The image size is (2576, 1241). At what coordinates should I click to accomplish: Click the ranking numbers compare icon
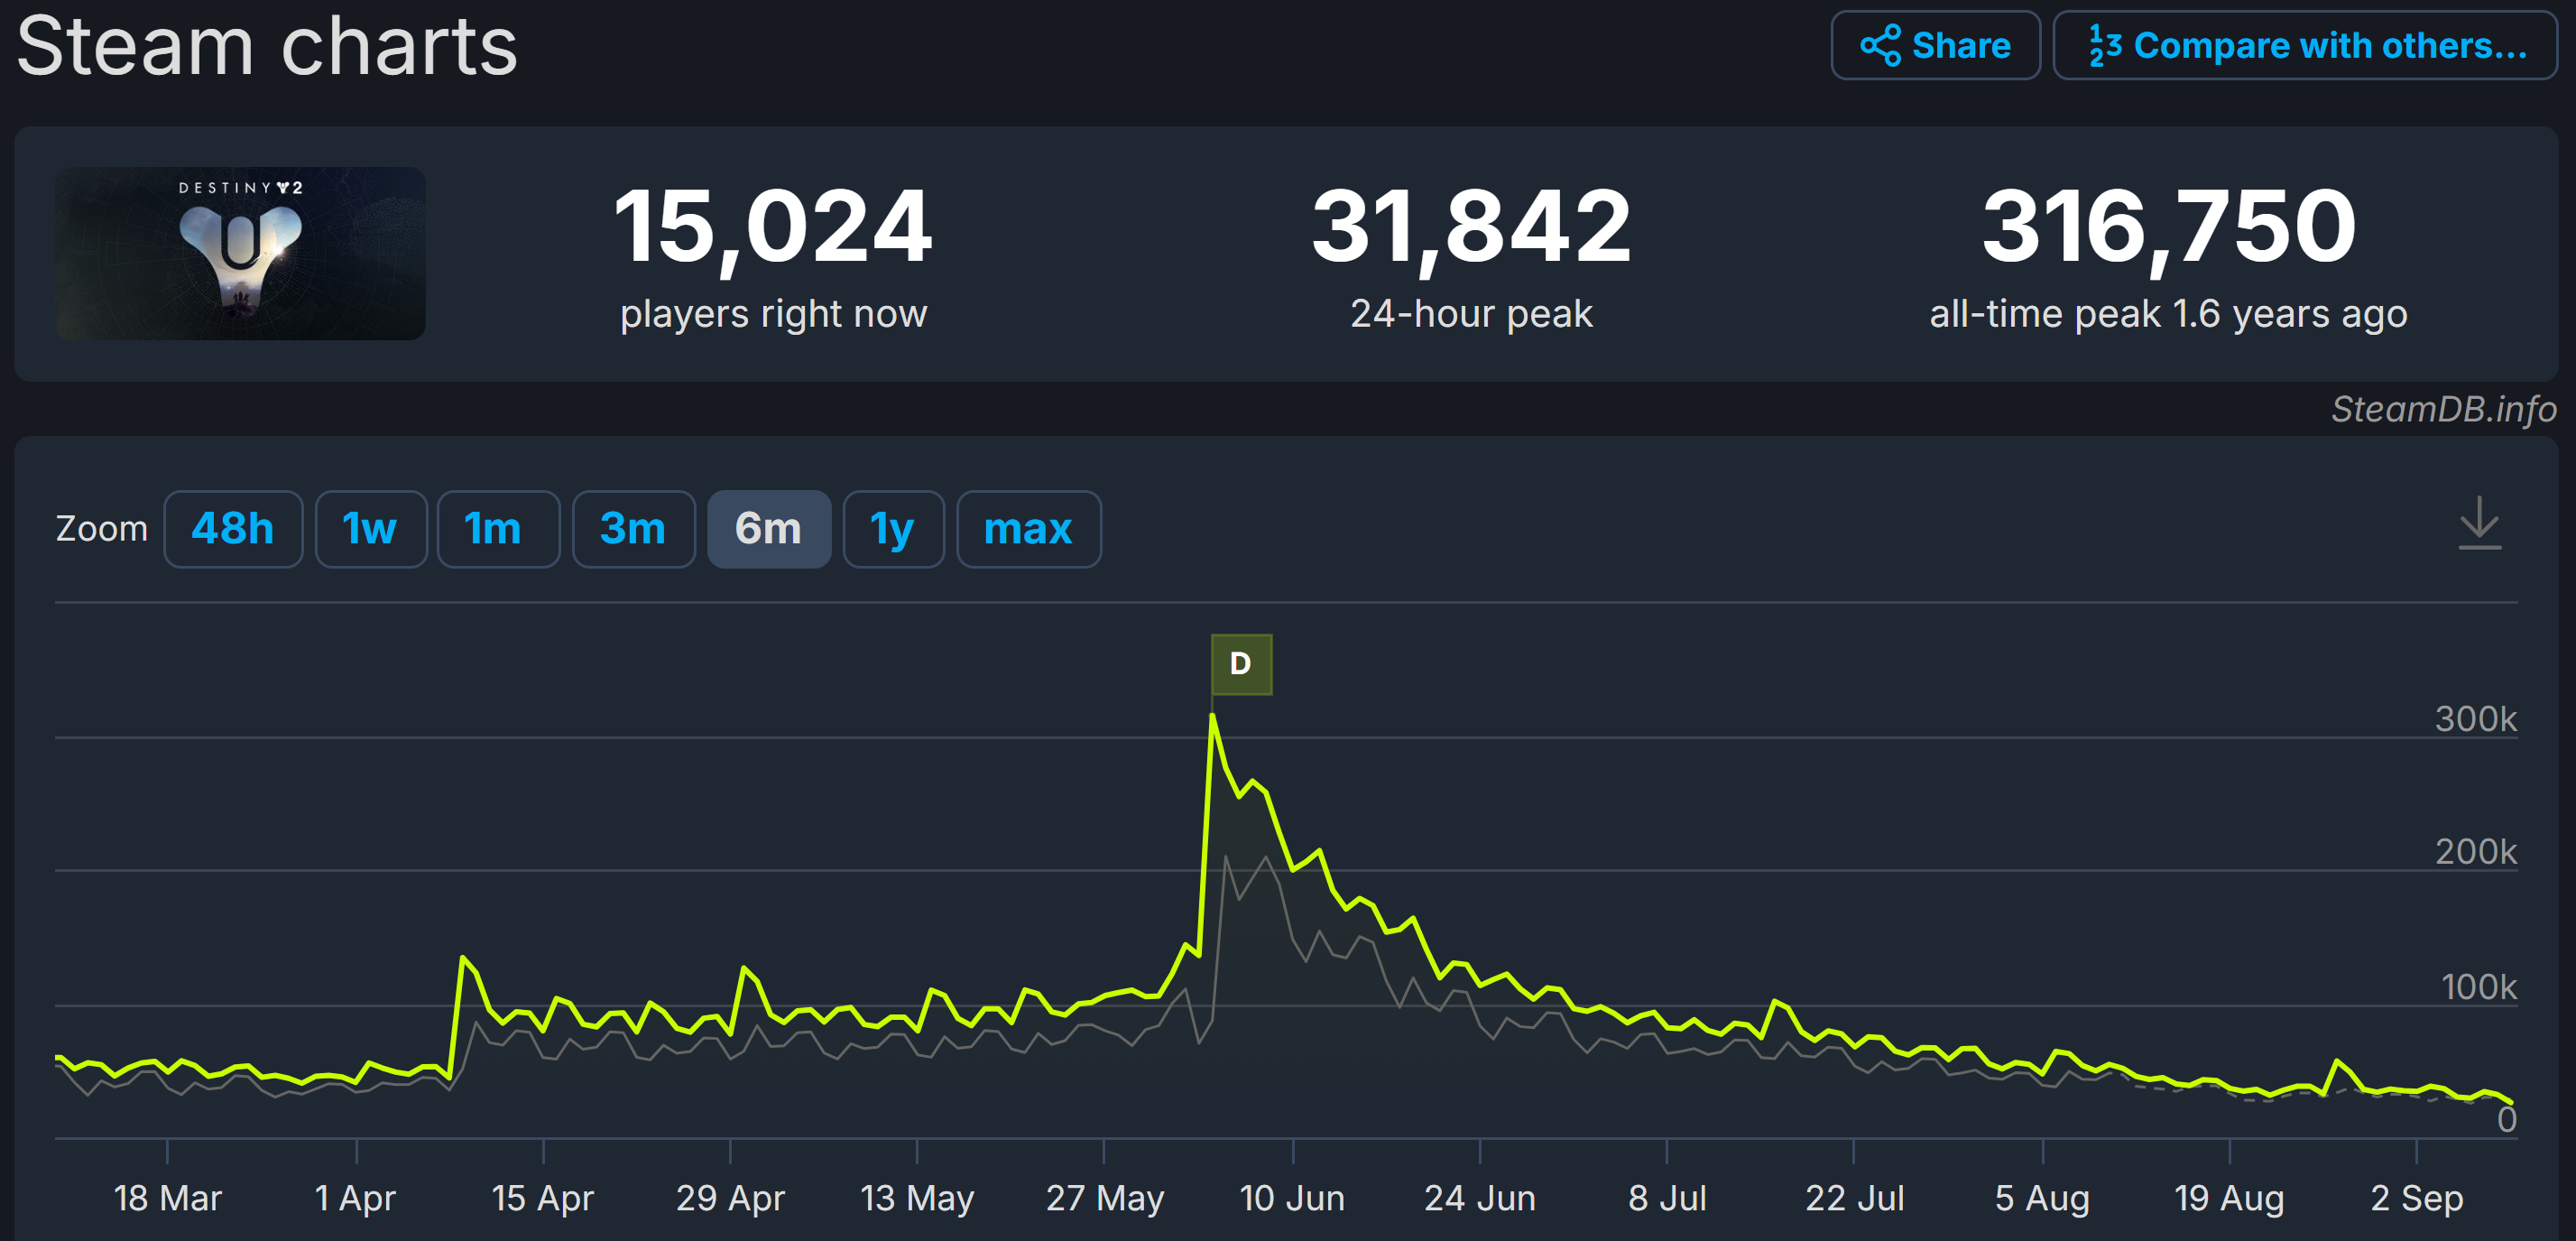pos(2104,46)
